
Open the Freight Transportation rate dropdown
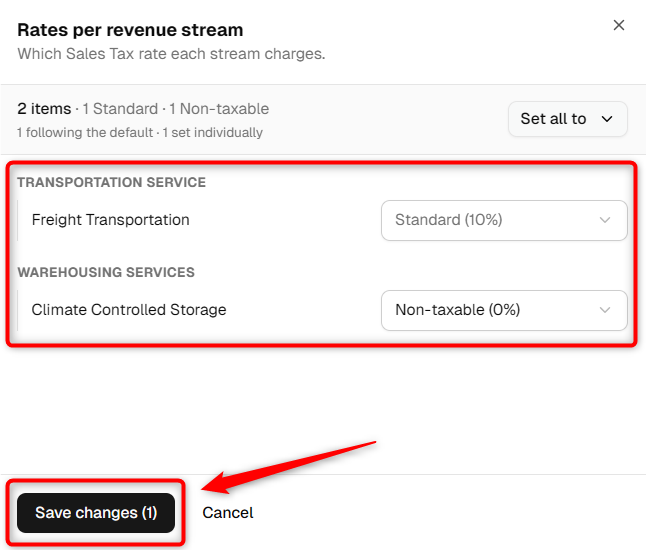tap(504, 220)
